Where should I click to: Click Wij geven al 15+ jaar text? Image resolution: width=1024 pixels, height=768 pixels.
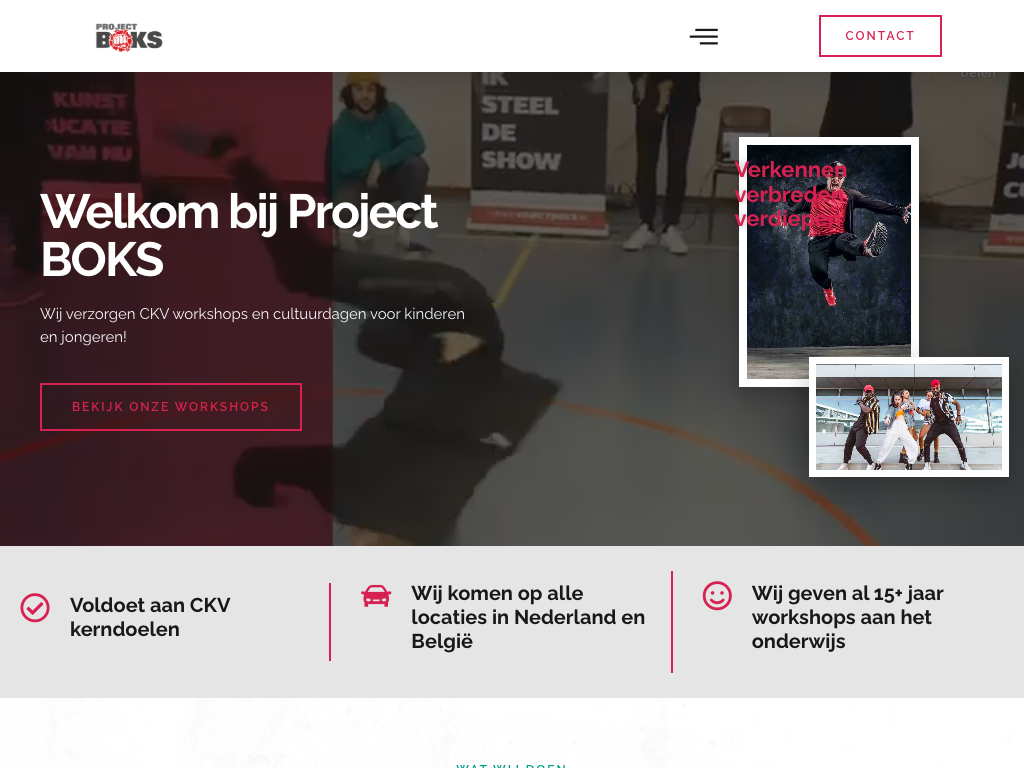click(x=847, y=617)
